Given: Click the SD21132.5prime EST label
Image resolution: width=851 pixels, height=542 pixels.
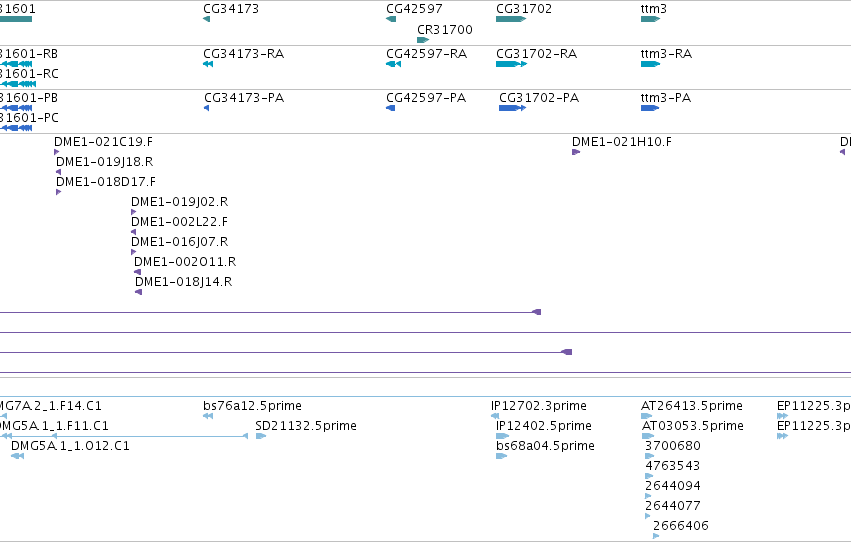Looking at the screenshot, I should point(306,426).
